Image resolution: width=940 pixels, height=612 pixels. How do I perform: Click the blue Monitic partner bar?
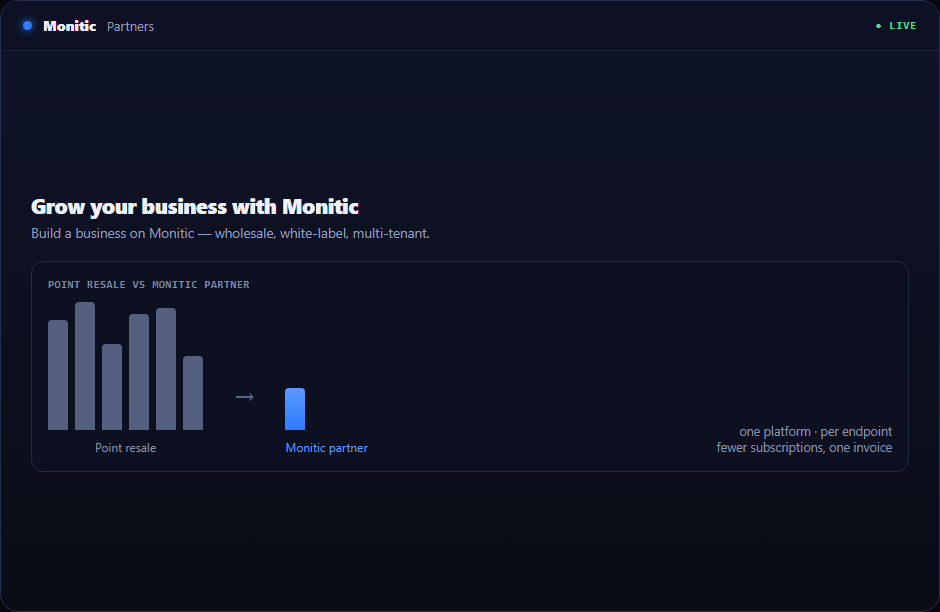pyautogui.click(x=295, y=409)
